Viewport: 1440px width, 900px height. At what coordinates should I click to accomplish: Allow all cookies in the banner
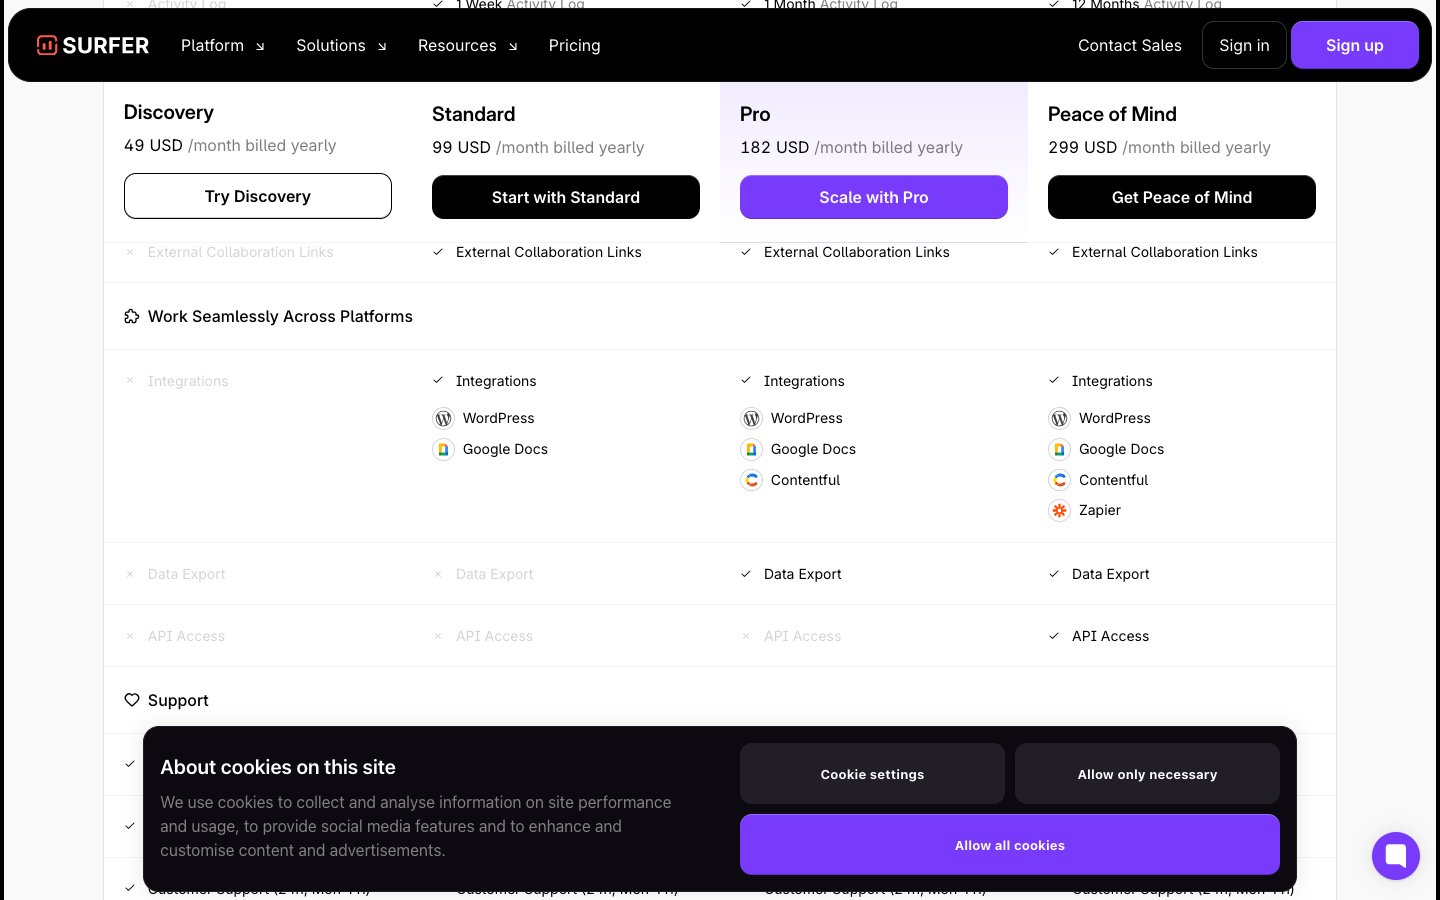tap(1009, 845)
